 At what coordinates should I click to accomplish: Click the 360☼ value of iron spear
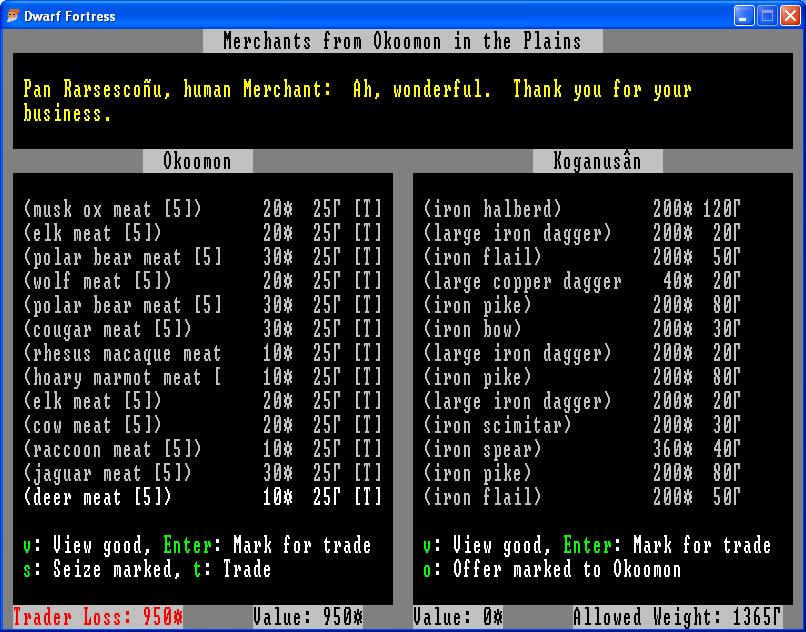click(x=673, y=449)
